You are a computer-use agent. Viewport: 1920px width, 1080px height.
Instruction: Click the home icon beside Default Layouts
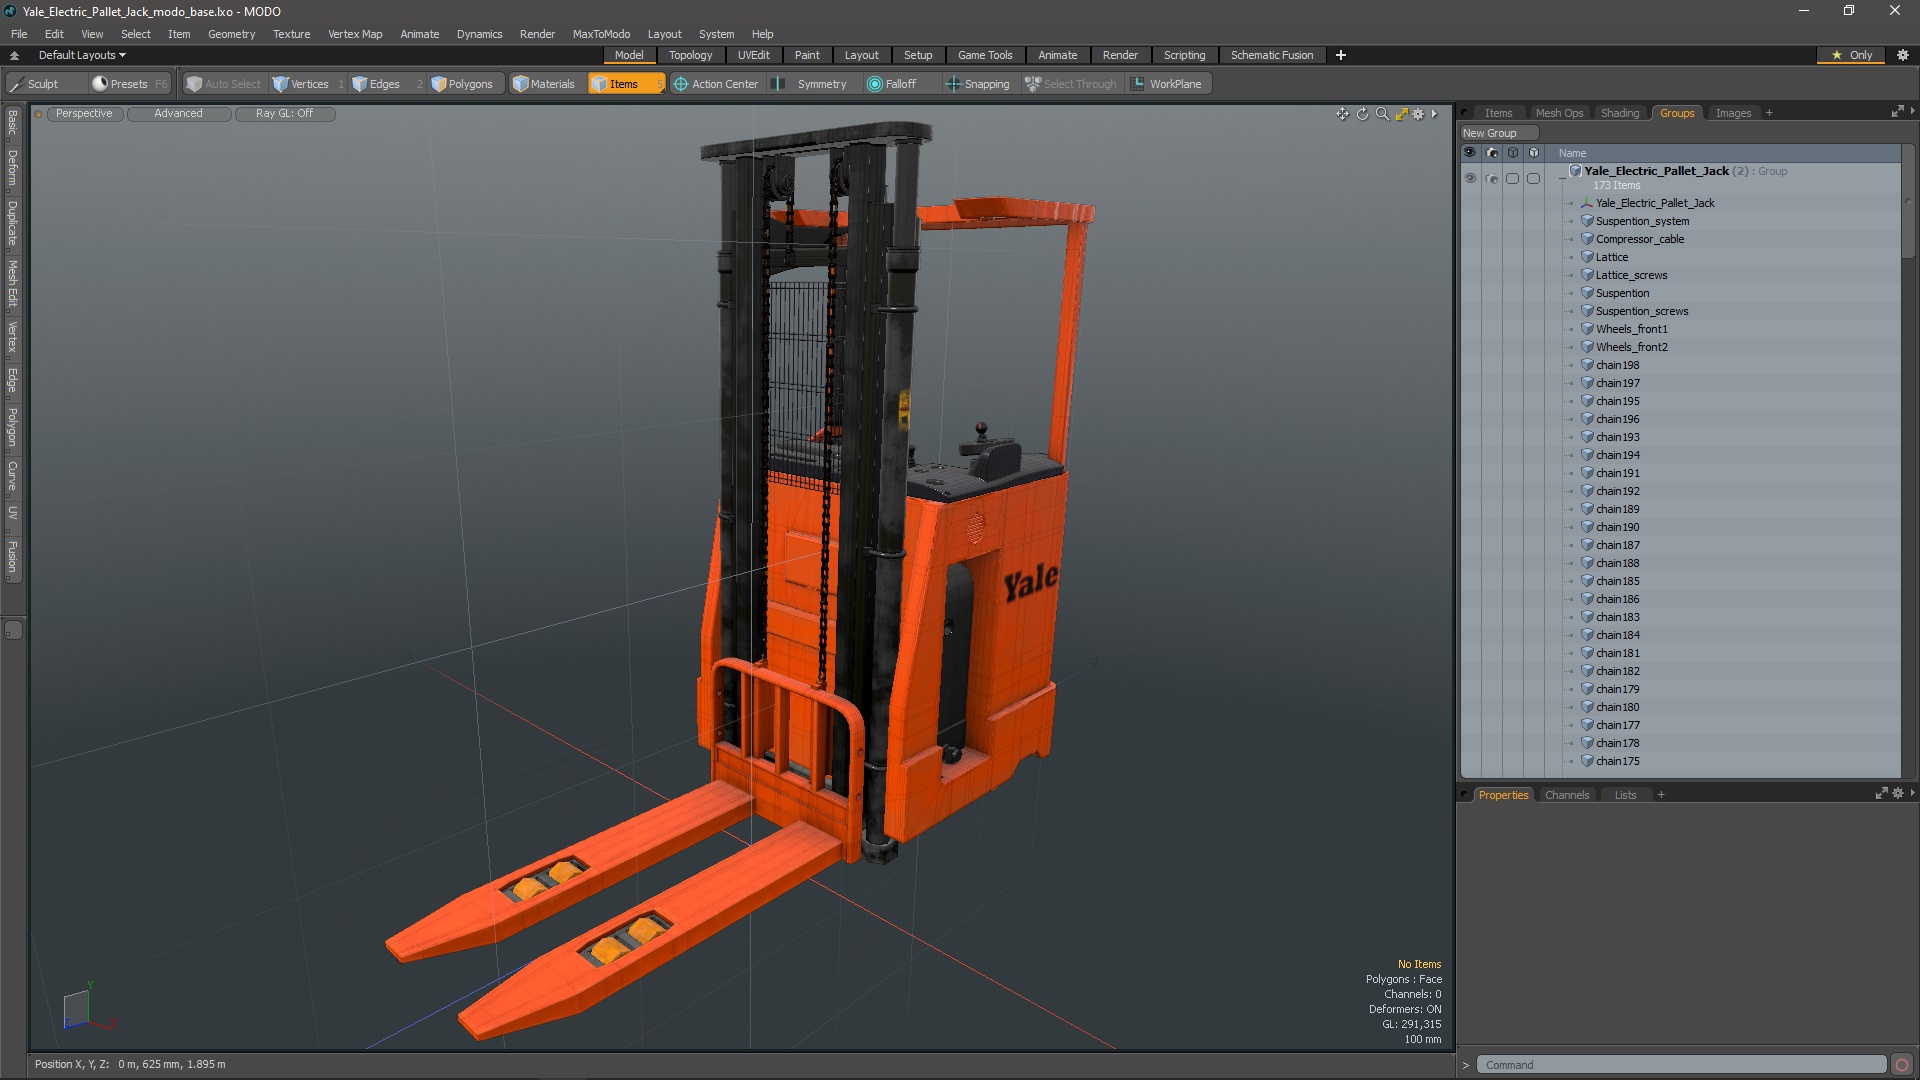pos(14,55)
